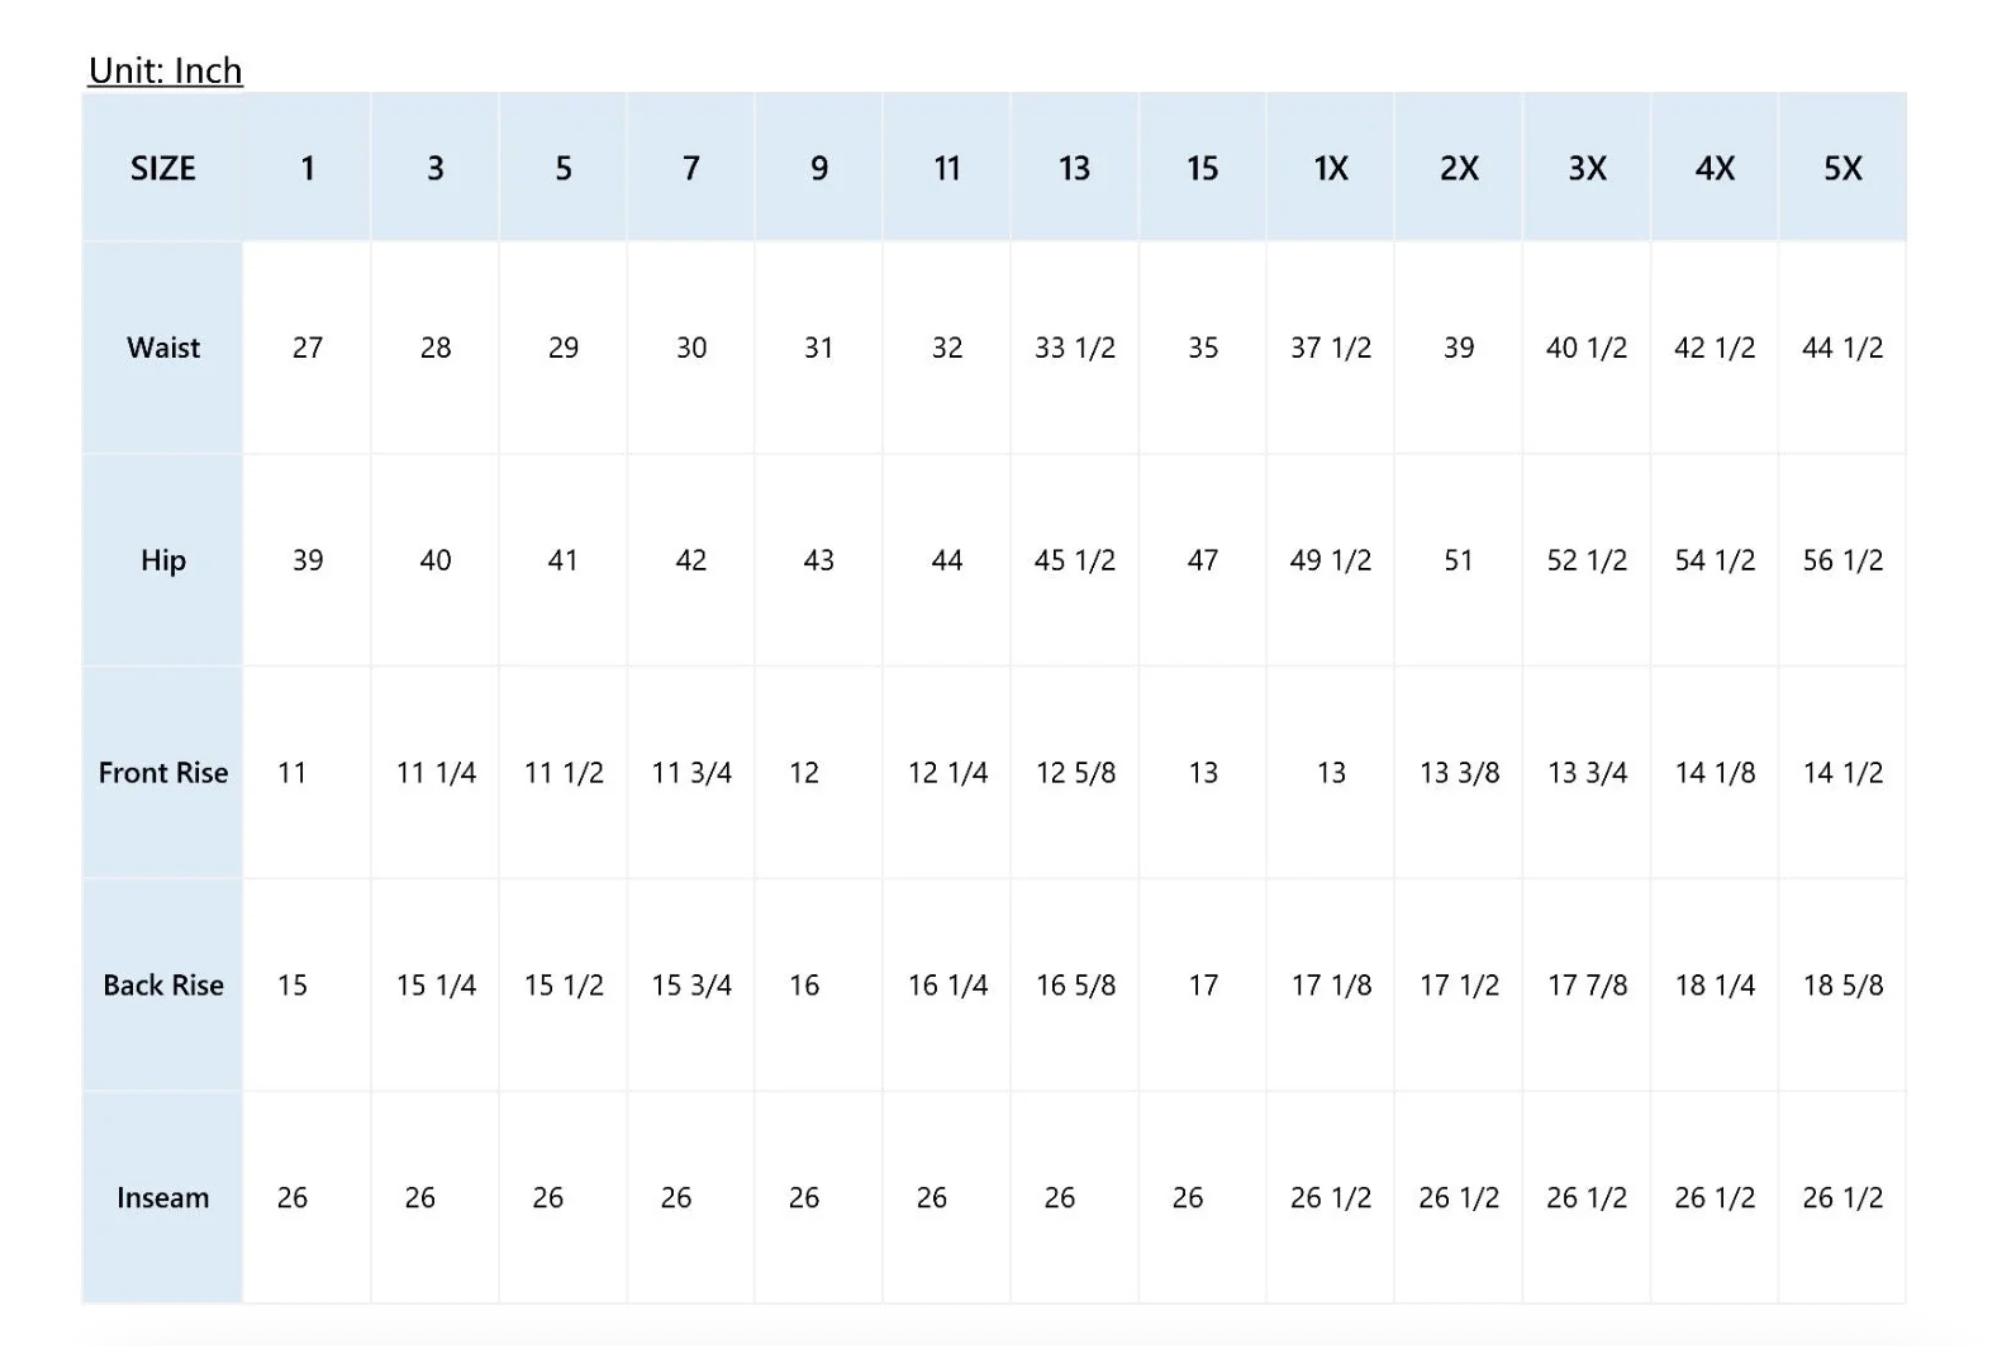Click front rise value 14 1/8
The image size is (2006, 1346).
click(1715, 772)
